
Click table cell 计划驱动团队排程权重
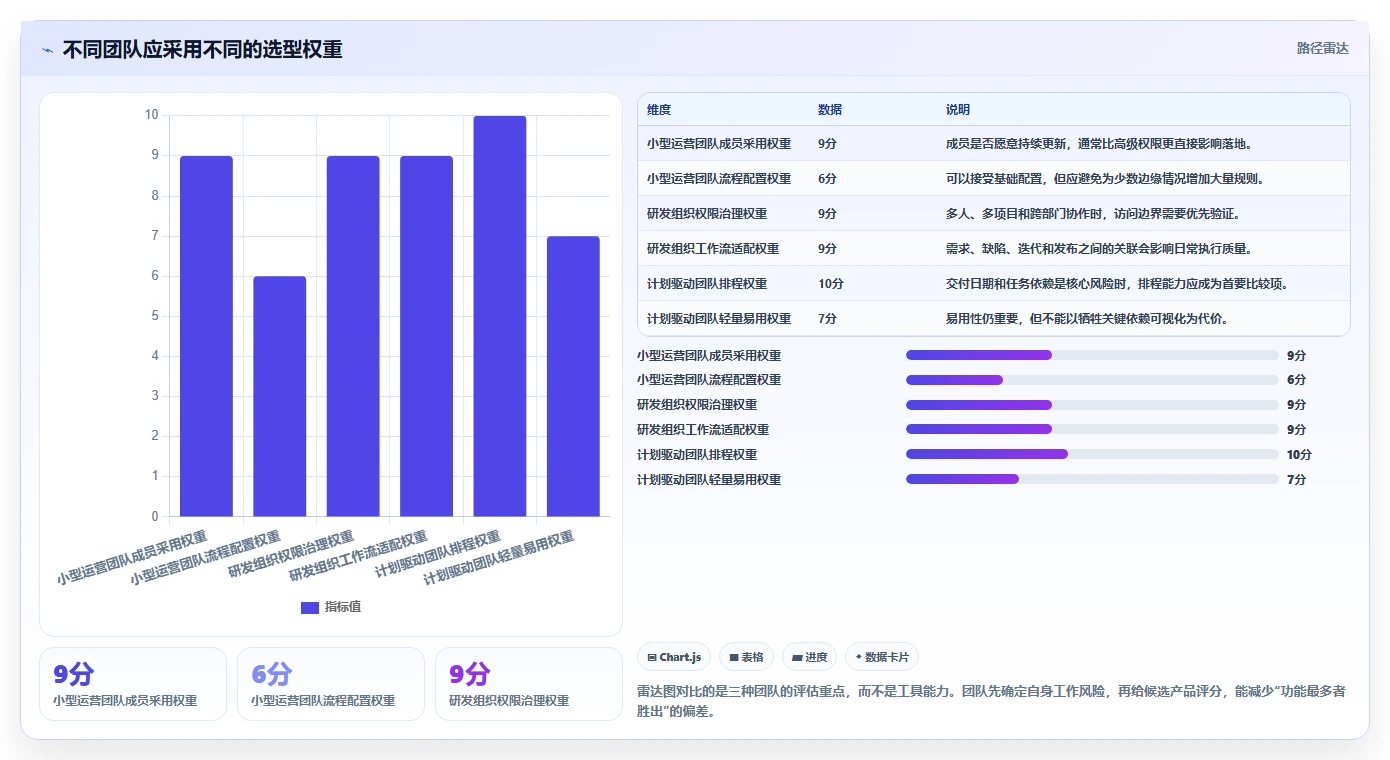click(707, 284)
